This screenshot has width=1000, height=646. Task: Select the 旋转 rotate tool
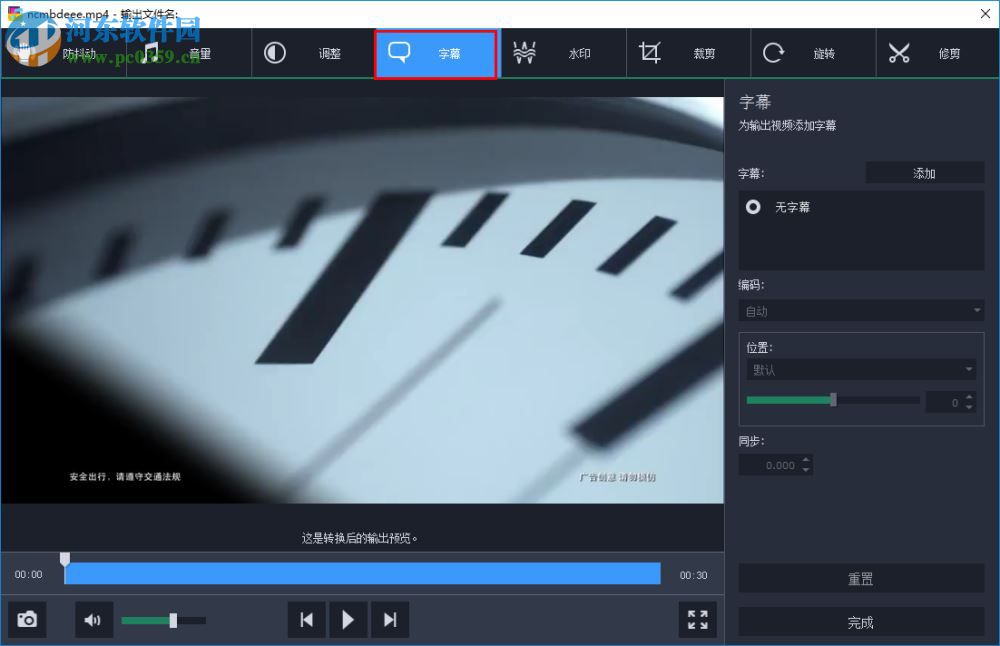pos(810,53)
